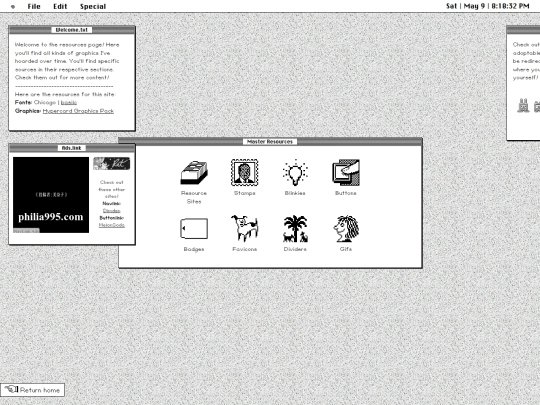This screenshot has width=540, height=405.
Task: Open the Edit menu
Action: tap(60, 6)
